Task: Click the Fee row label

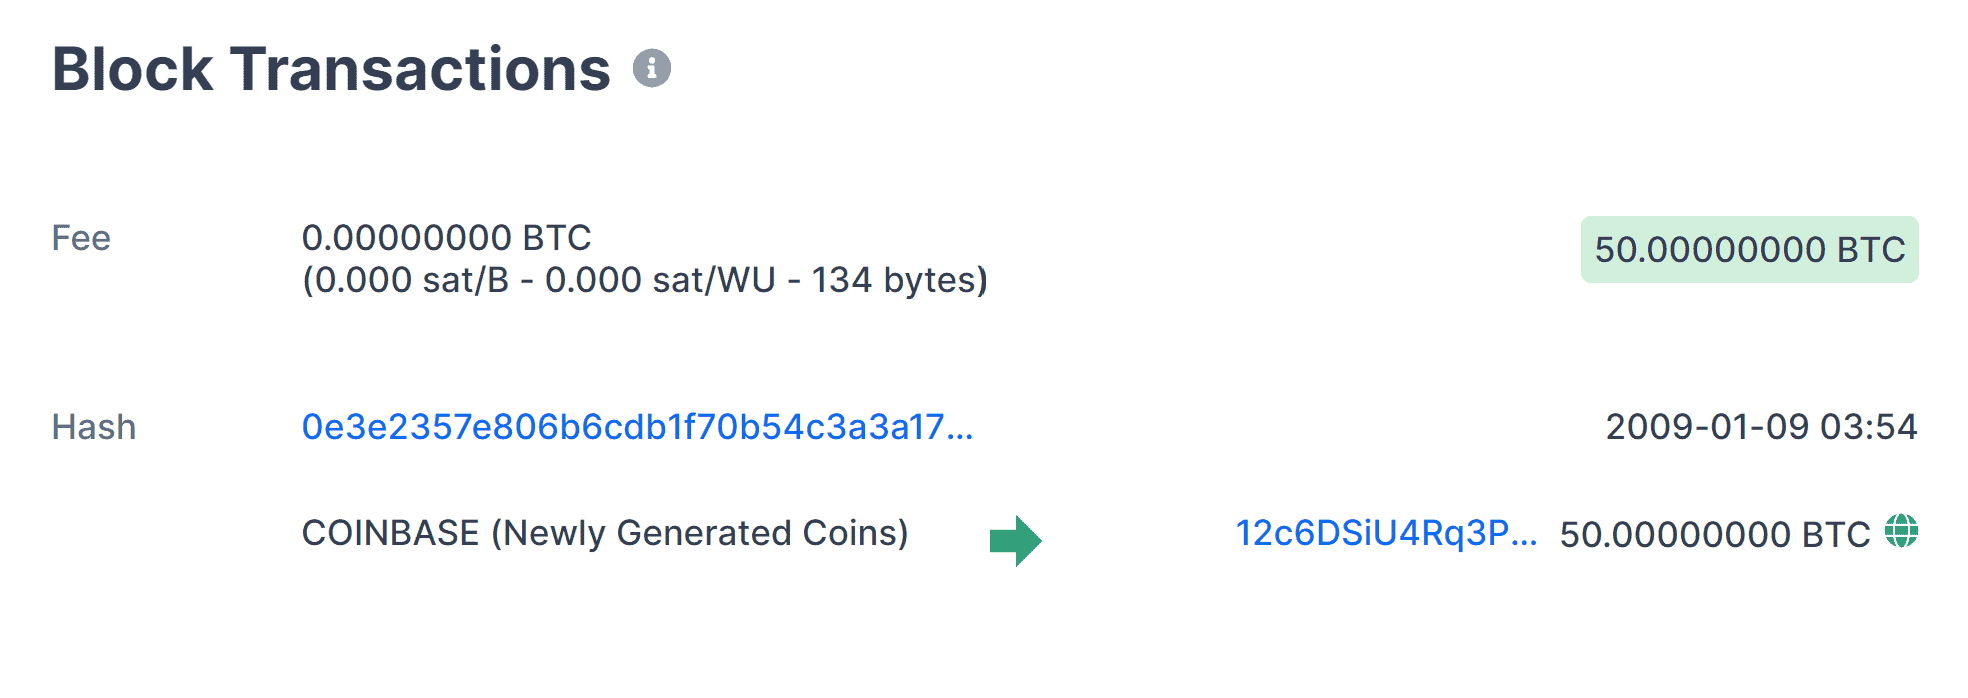Action: click(x=80, y=238)
